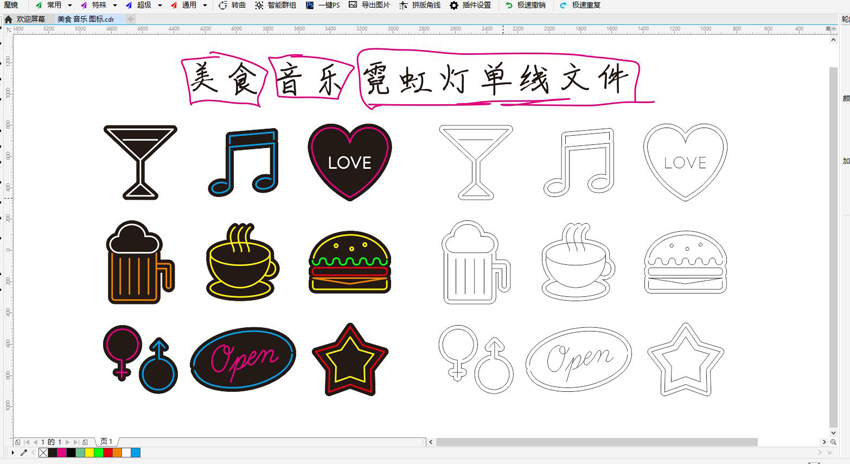Run the 转曲 convert-to-curves tool
This screenshot has width=850, height=464.
[x=232, y=5]
